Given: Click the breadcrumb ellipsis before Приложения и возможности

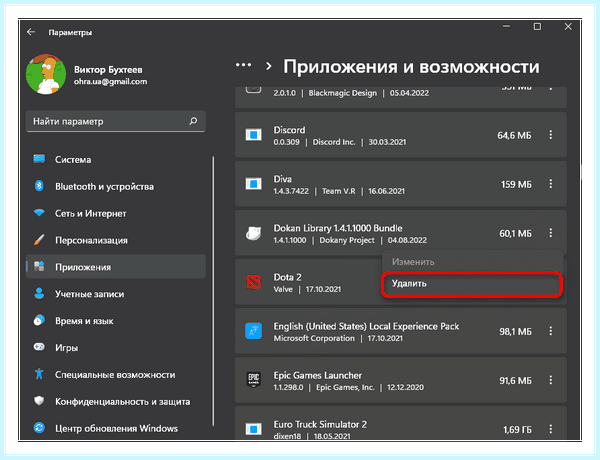Looking at the screenshot, I should [x=243, y=65].
